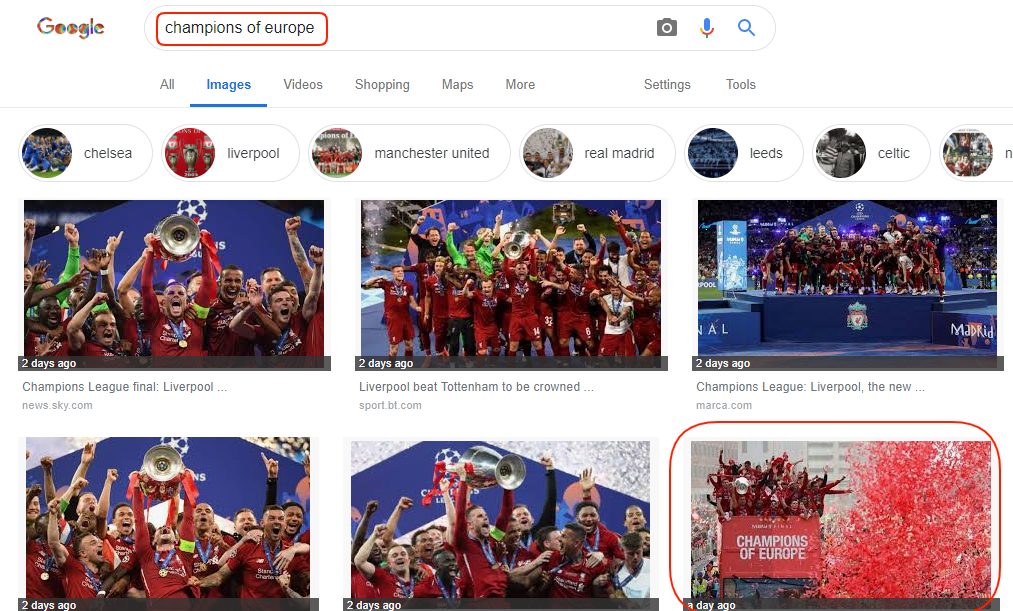Filter images by leeds chip
This screenshot has width=1013, height=611.
coord(744,153)
